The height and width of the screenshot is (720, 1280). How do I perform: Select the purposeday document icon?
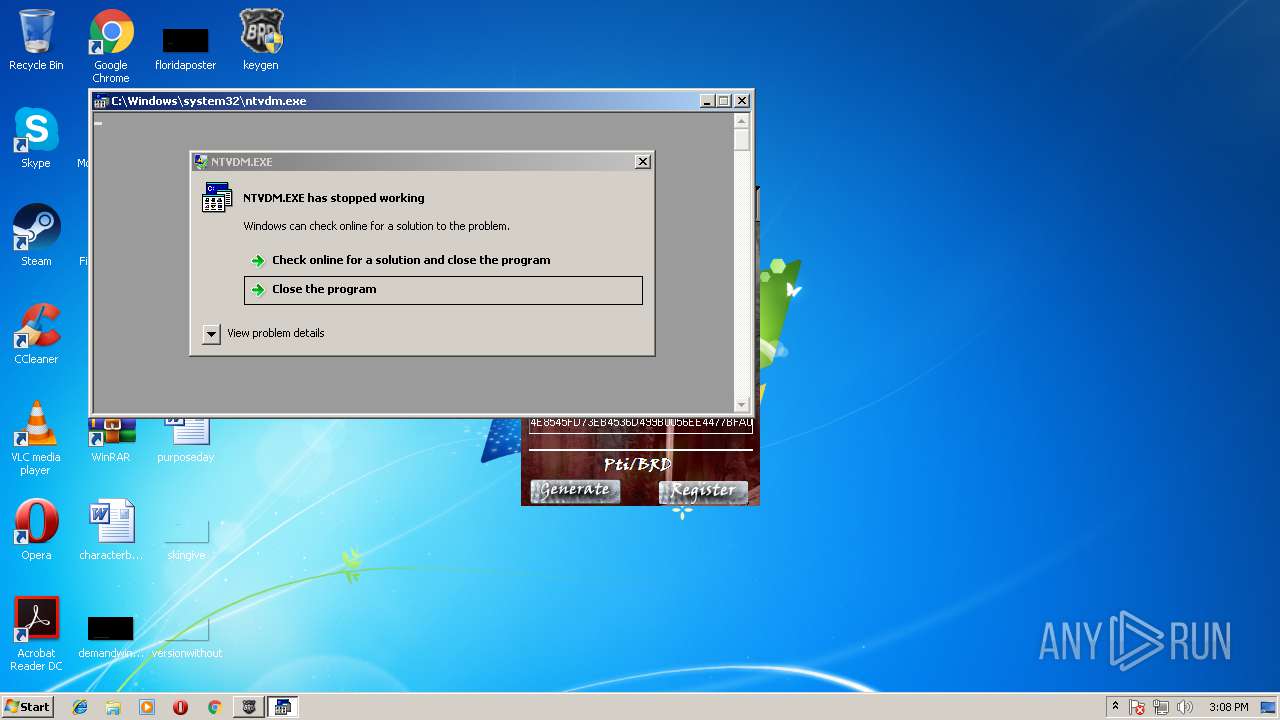click(186, 440)
